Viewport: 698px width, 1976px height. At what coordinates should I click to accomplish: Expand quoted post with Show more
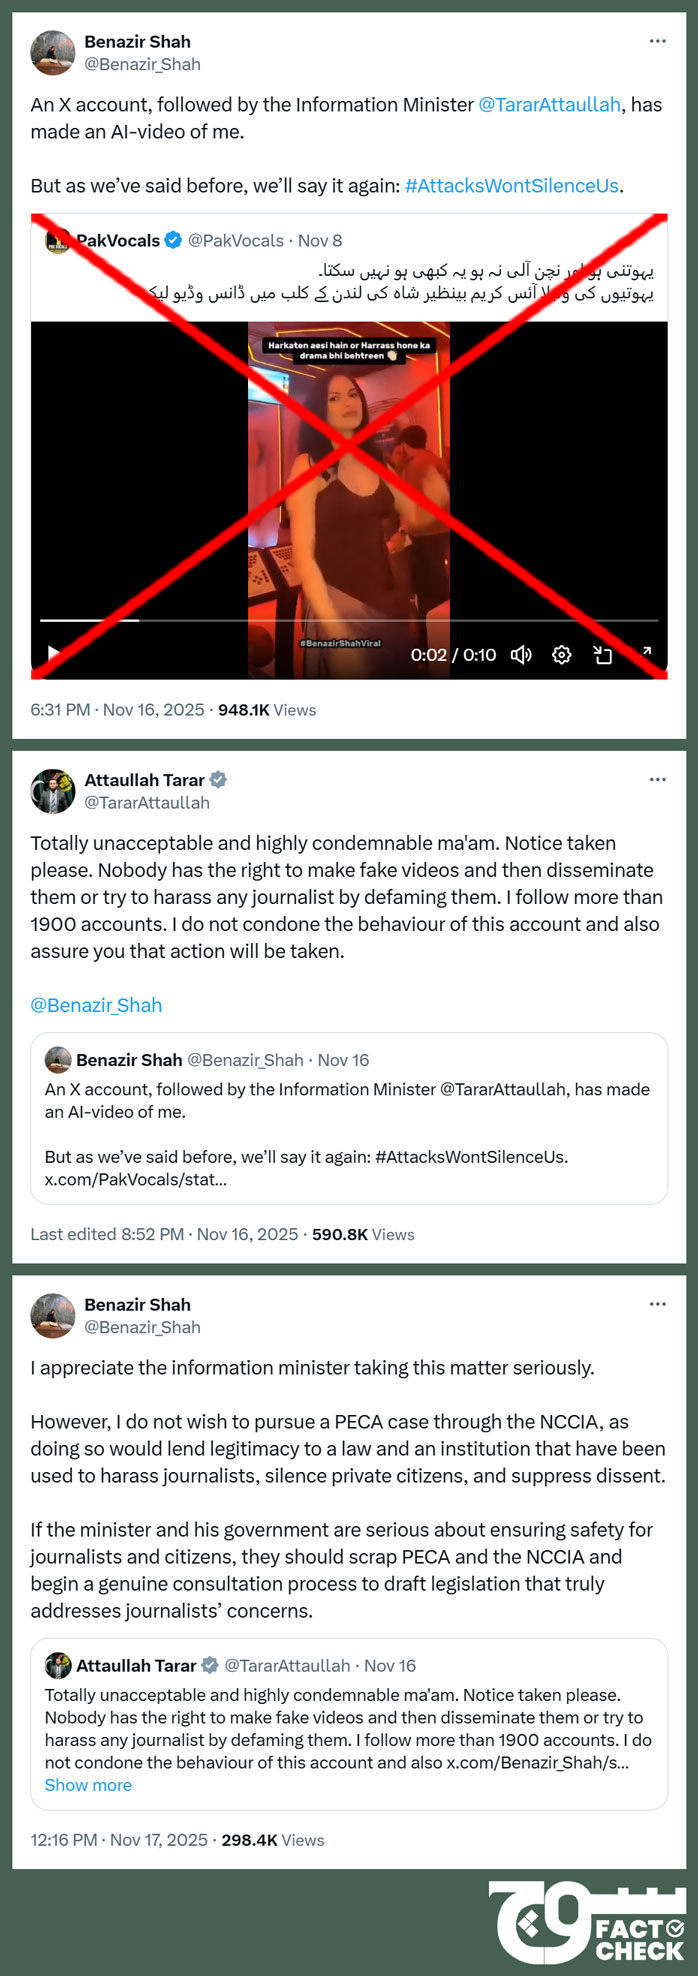pos(88,1785)
